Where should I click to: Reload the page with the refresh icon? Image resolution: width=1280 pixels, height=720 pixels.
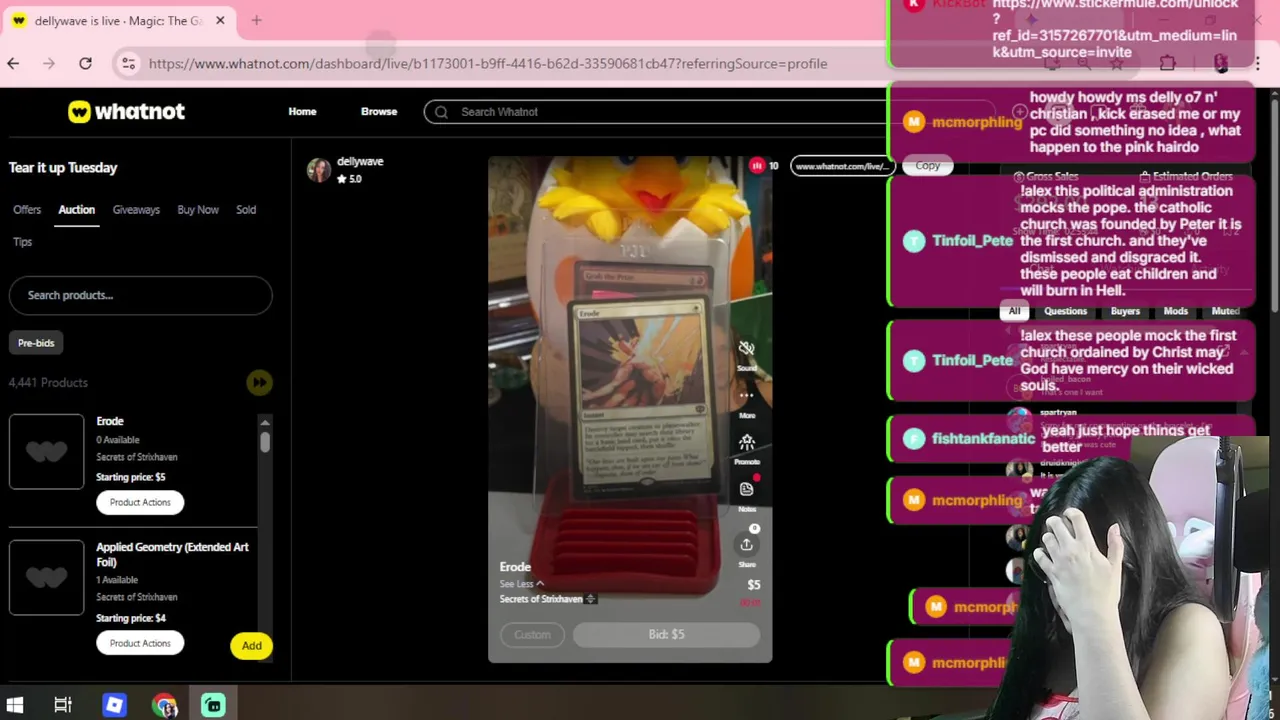tap(85, 63)
